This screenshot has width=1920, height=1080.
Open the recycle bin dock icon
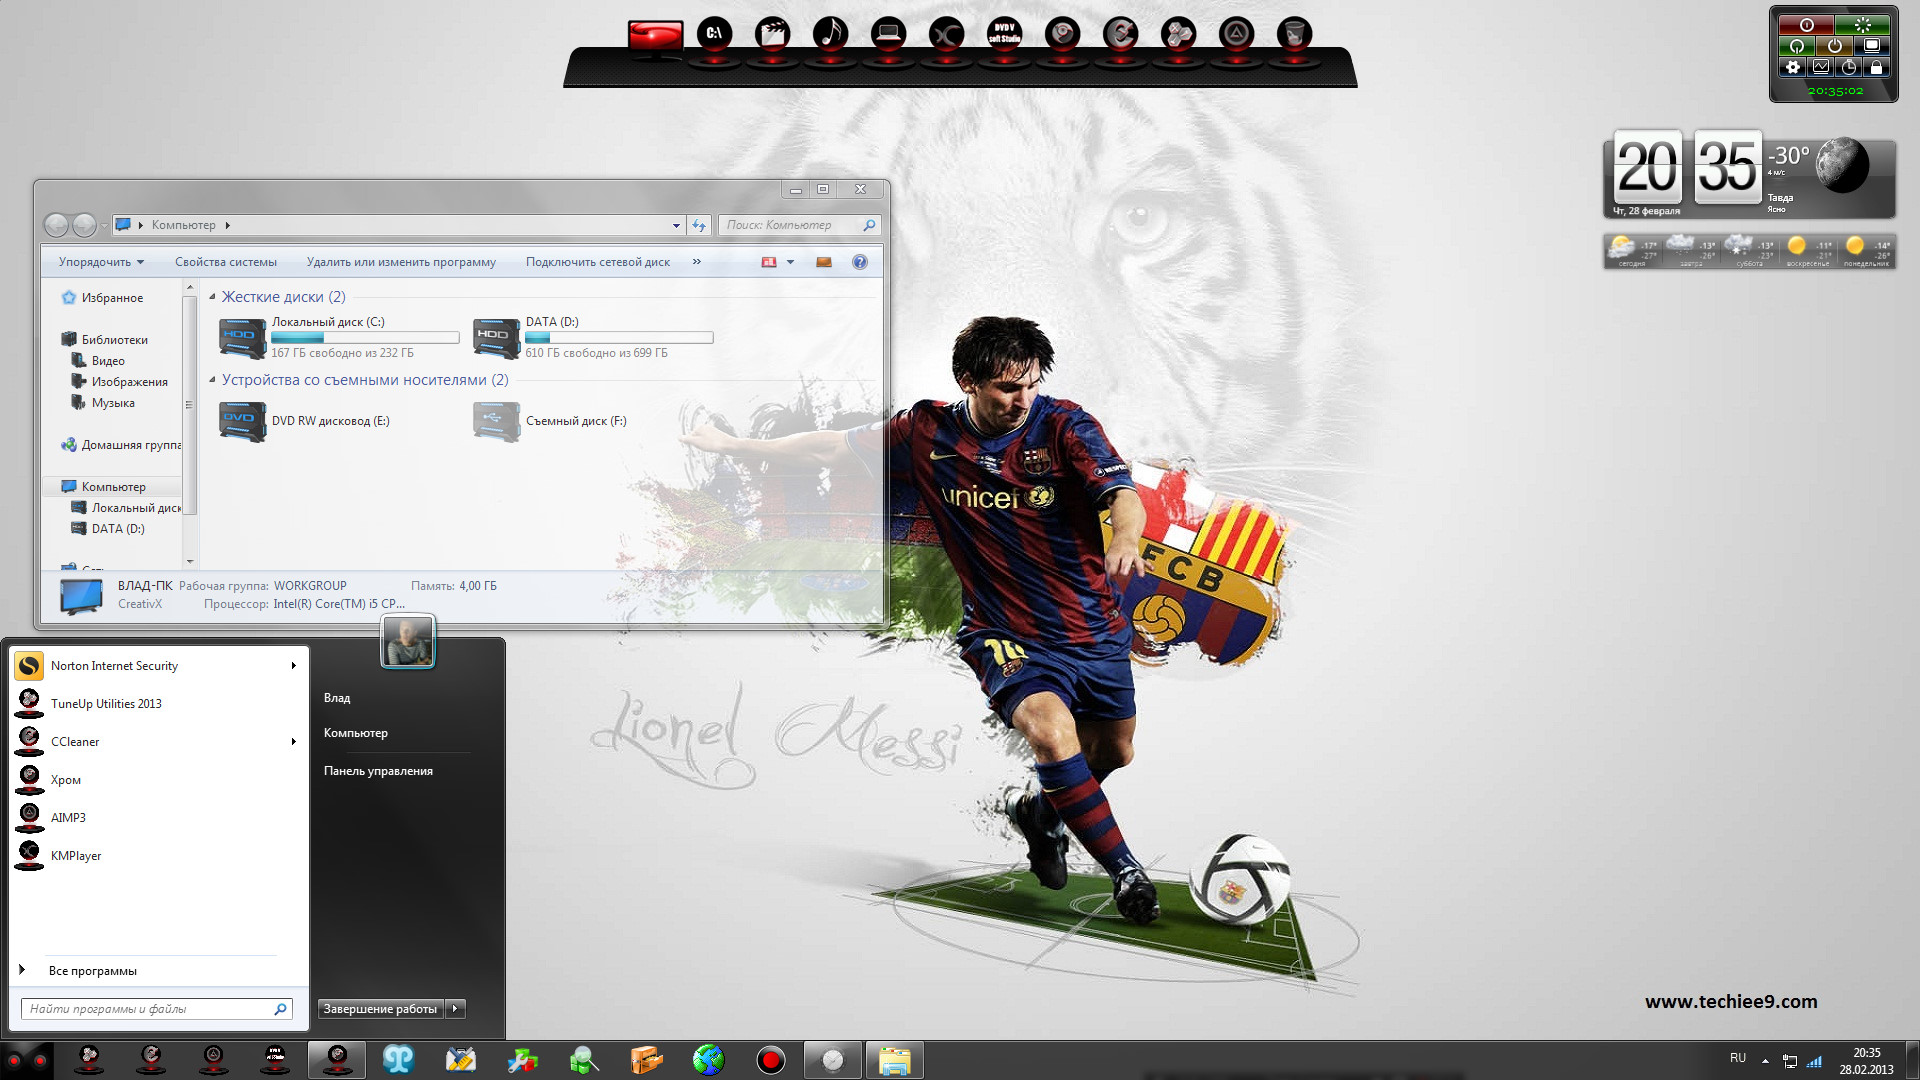click(x=1294, y=34)
